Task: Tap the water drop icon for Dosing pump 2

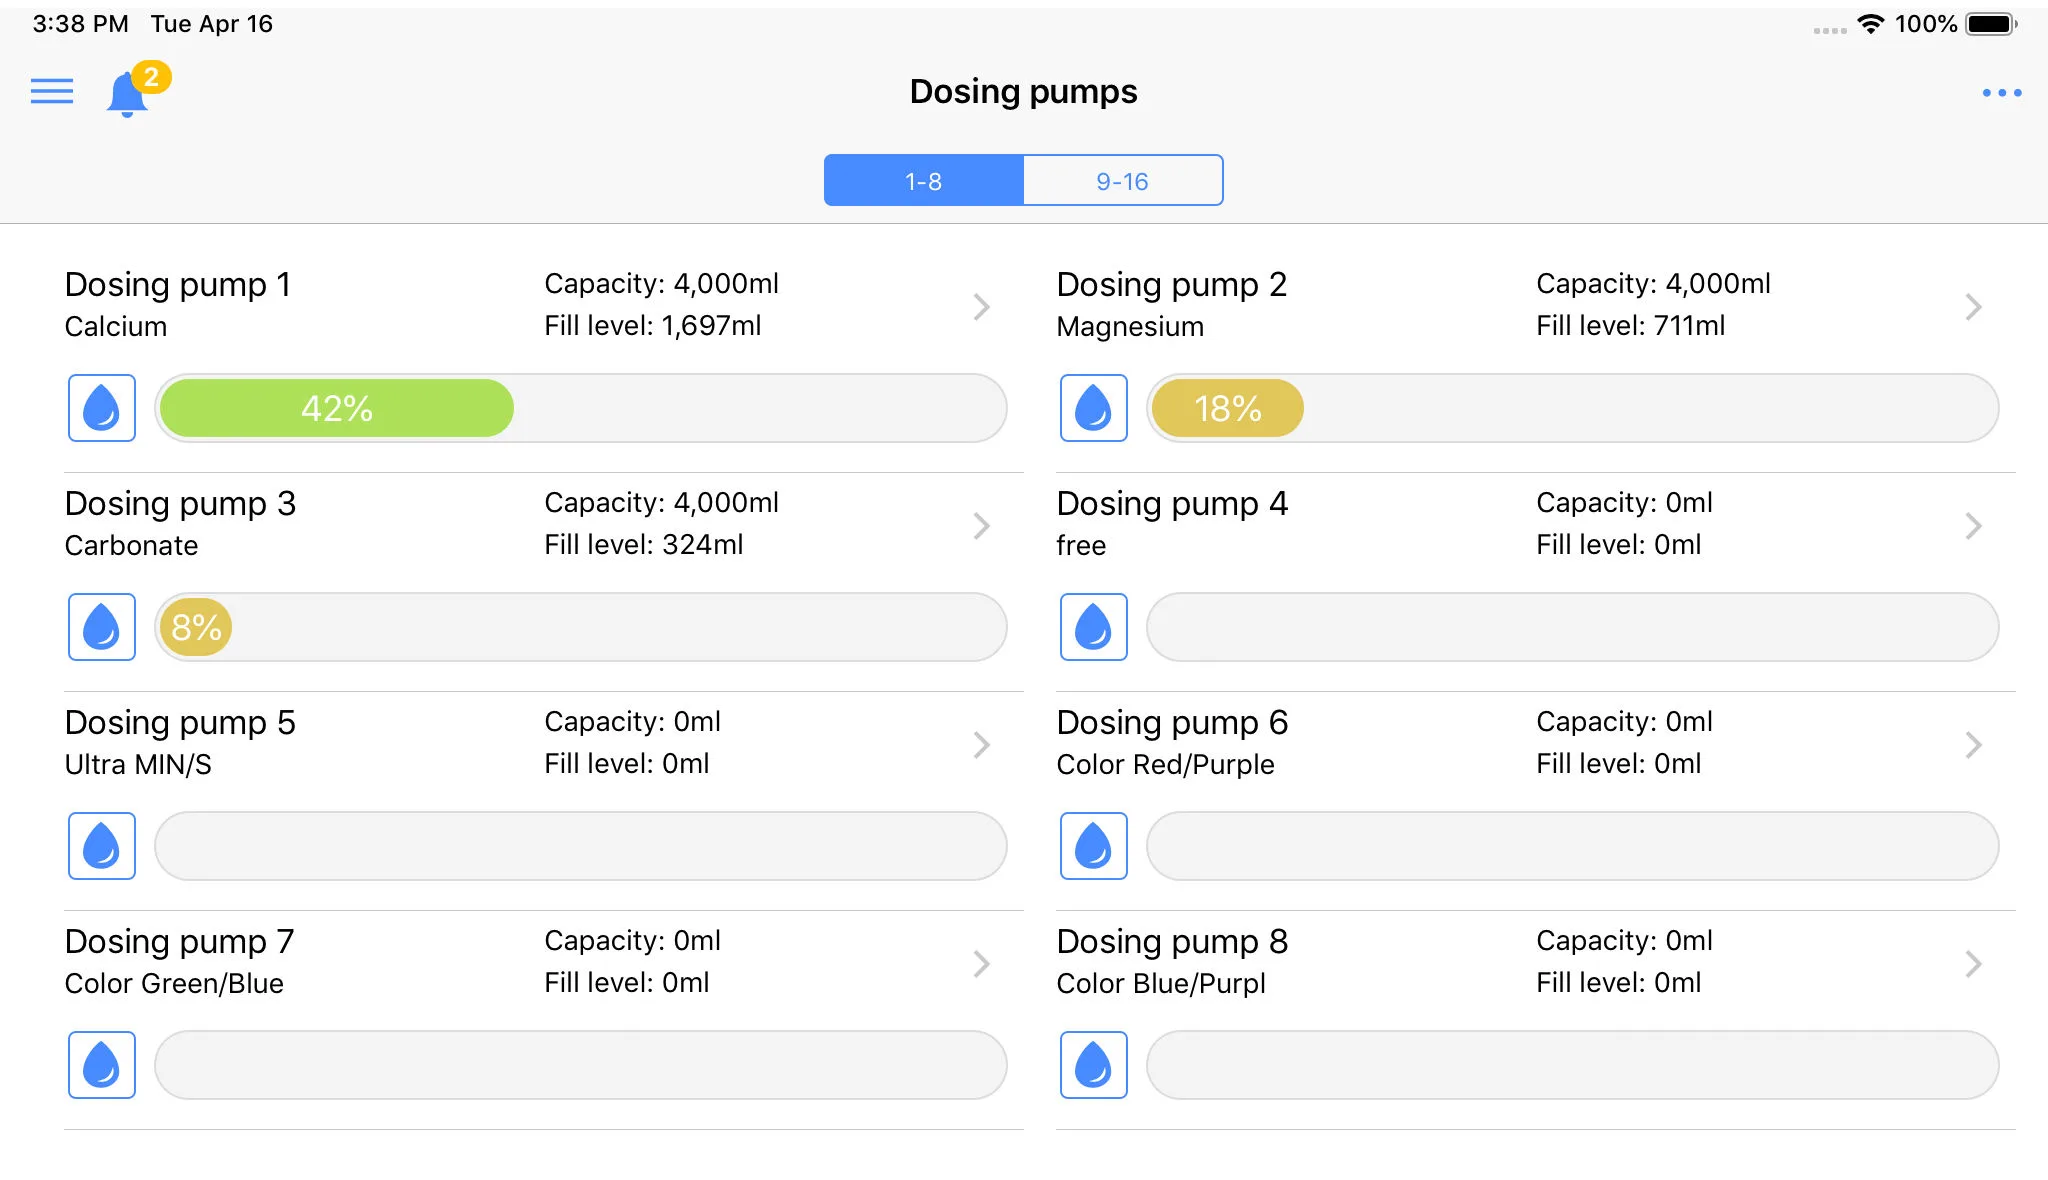Action: click(1093, 408)
